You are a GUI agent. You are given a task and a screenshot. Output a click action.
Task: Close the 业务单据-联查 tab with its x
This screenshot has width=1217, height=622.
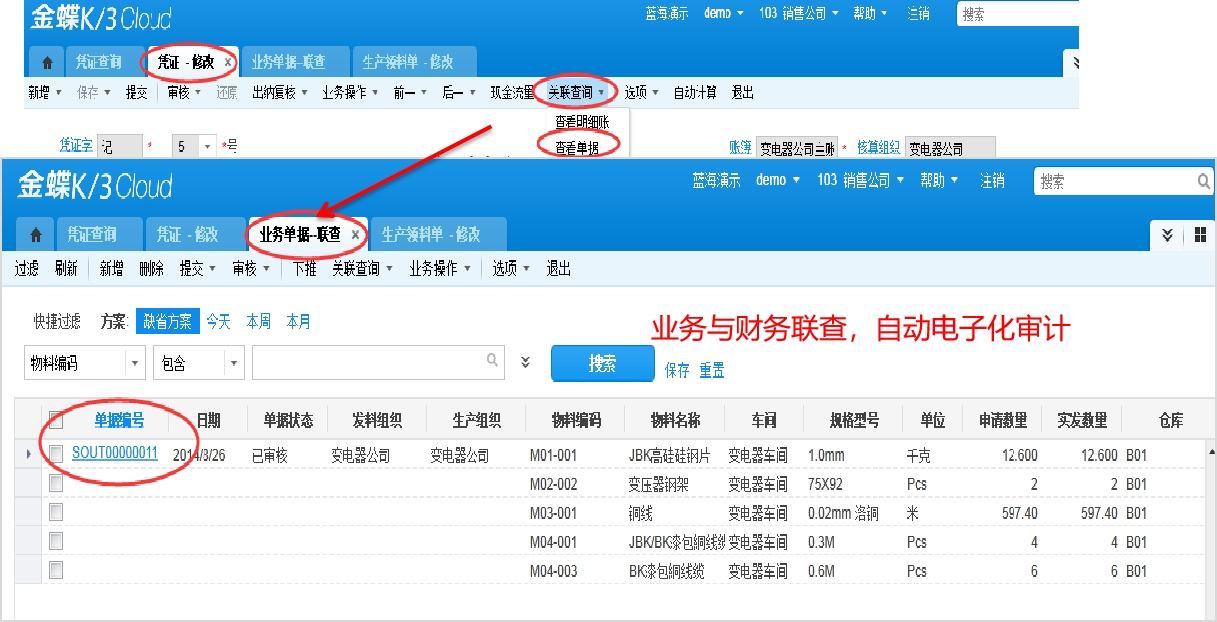pyautogui.click(x=355, y=236)
